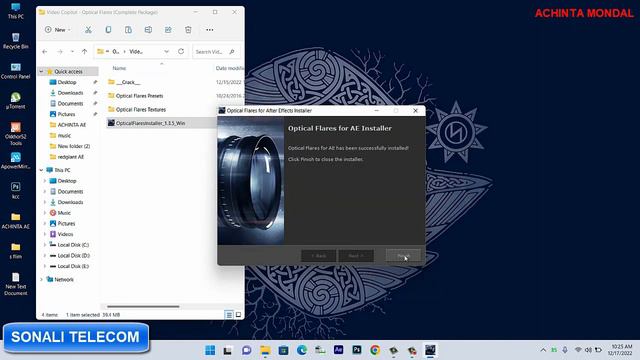Open Photoshop from the taskbar
640x360 pixels.
357,350
